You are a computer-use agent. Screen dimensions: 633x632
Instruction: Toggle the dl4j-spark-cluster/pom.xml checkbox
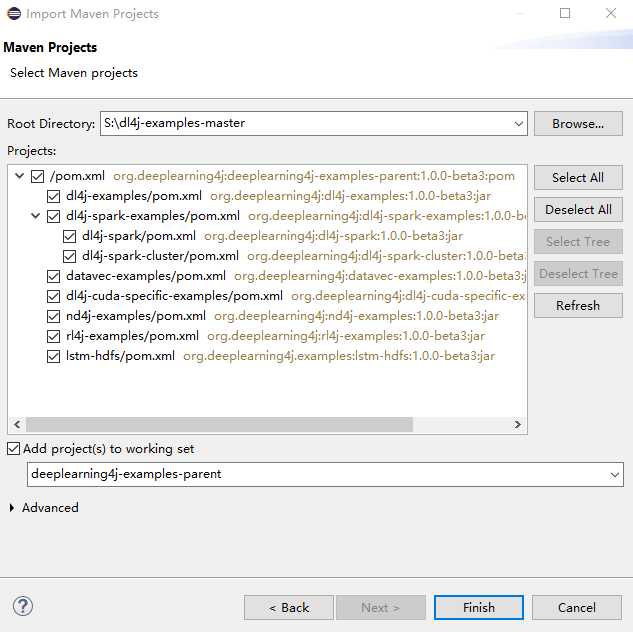coord(69,256)
